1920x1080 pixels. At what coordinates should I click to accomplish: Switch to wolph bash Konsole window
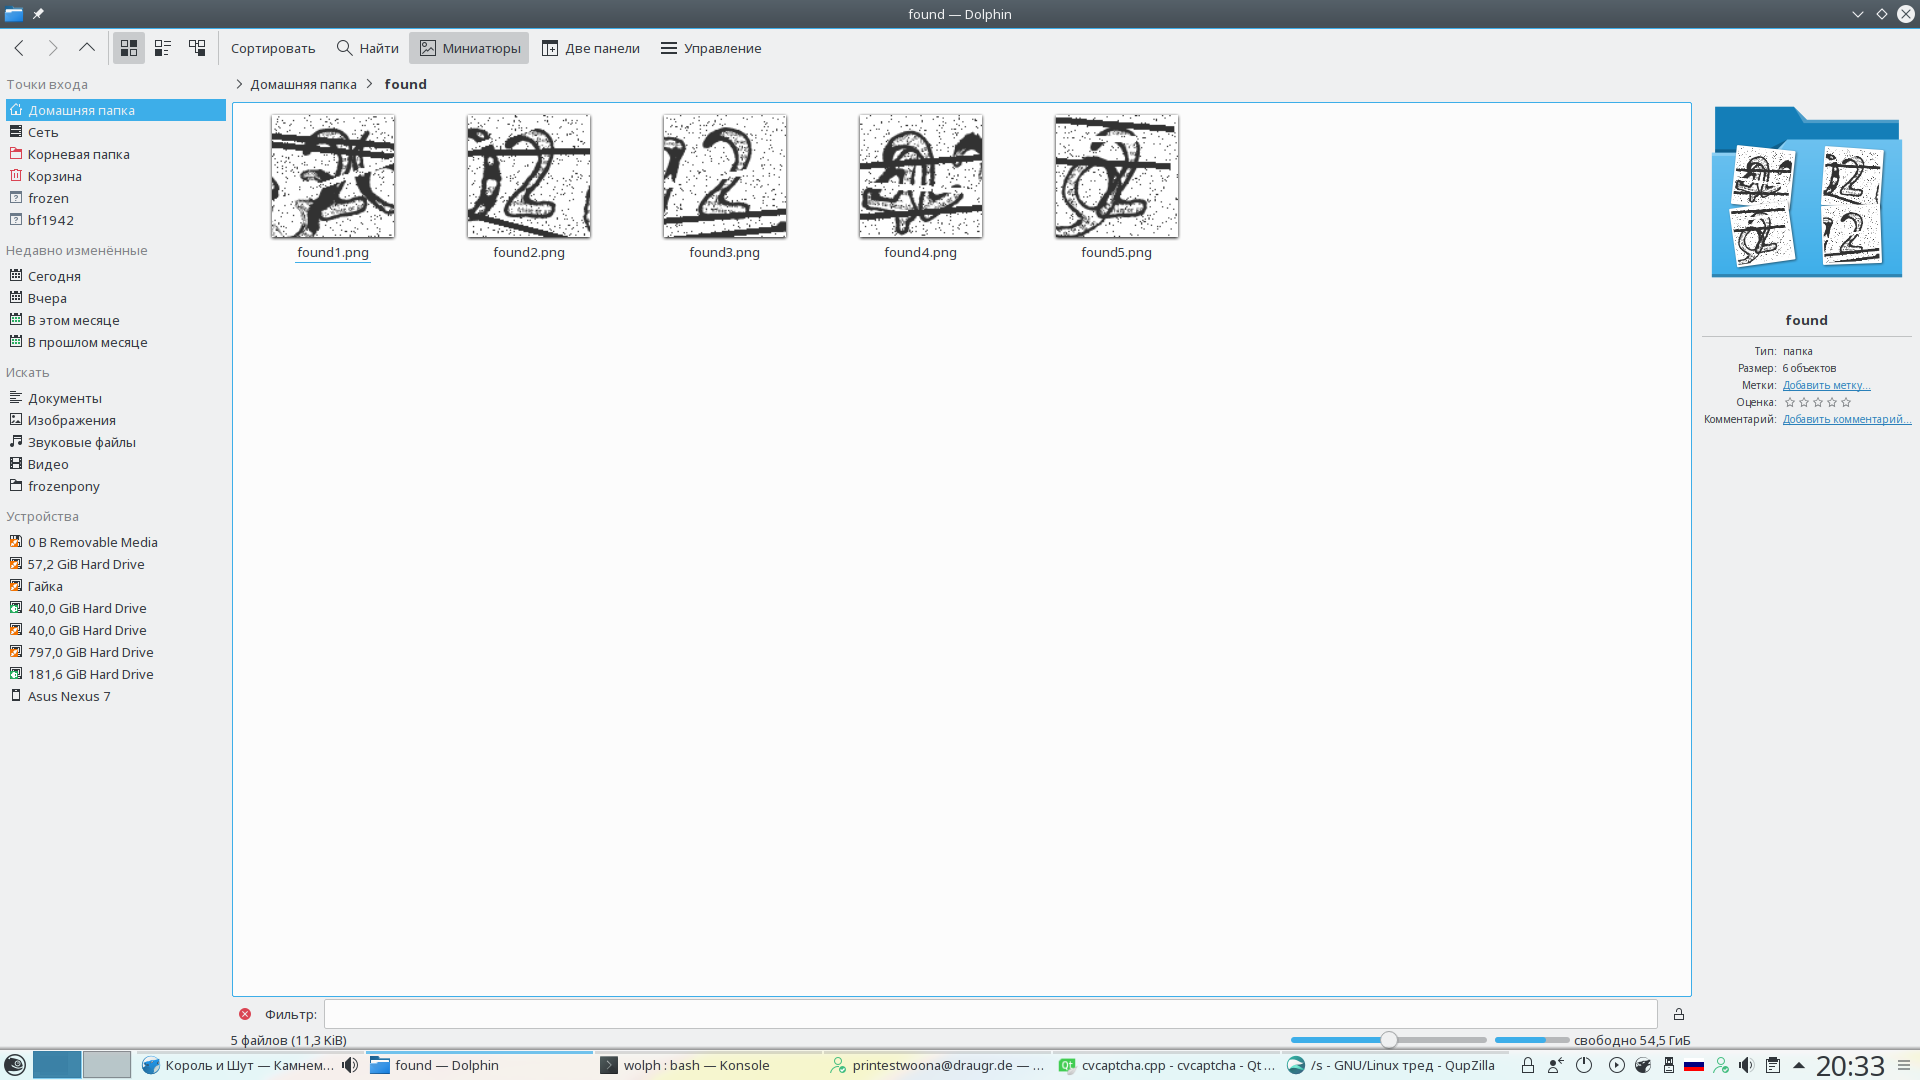tap(708, 1065)
